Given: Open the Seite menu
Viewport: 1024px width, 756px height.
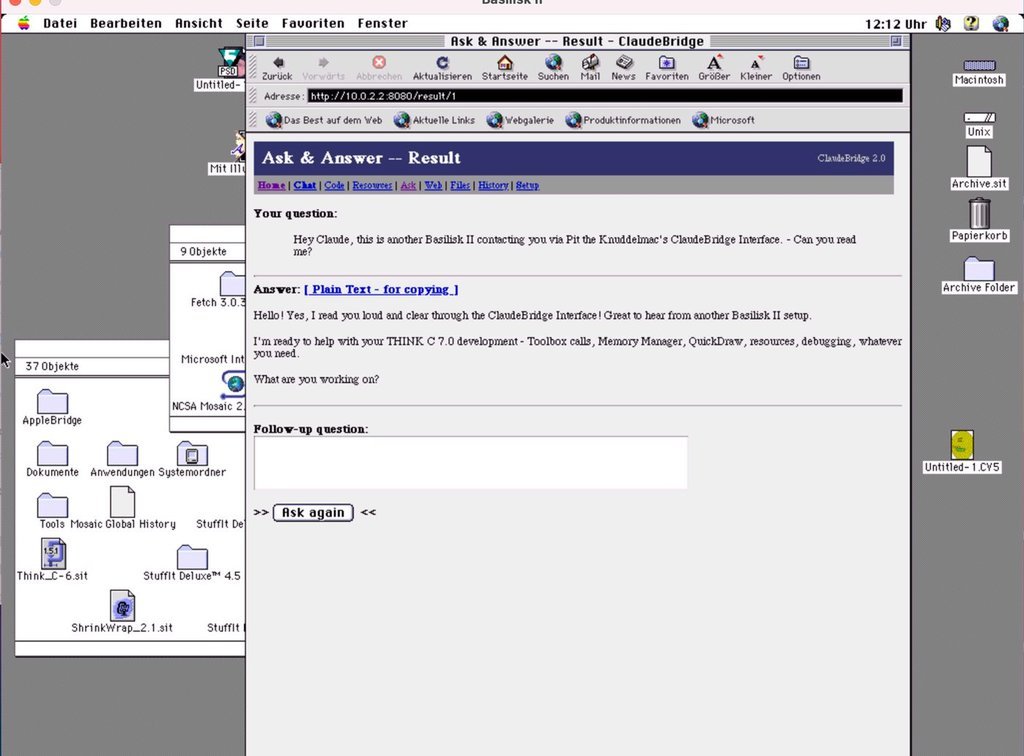Looking at the screenshot, I should [252, 24].
